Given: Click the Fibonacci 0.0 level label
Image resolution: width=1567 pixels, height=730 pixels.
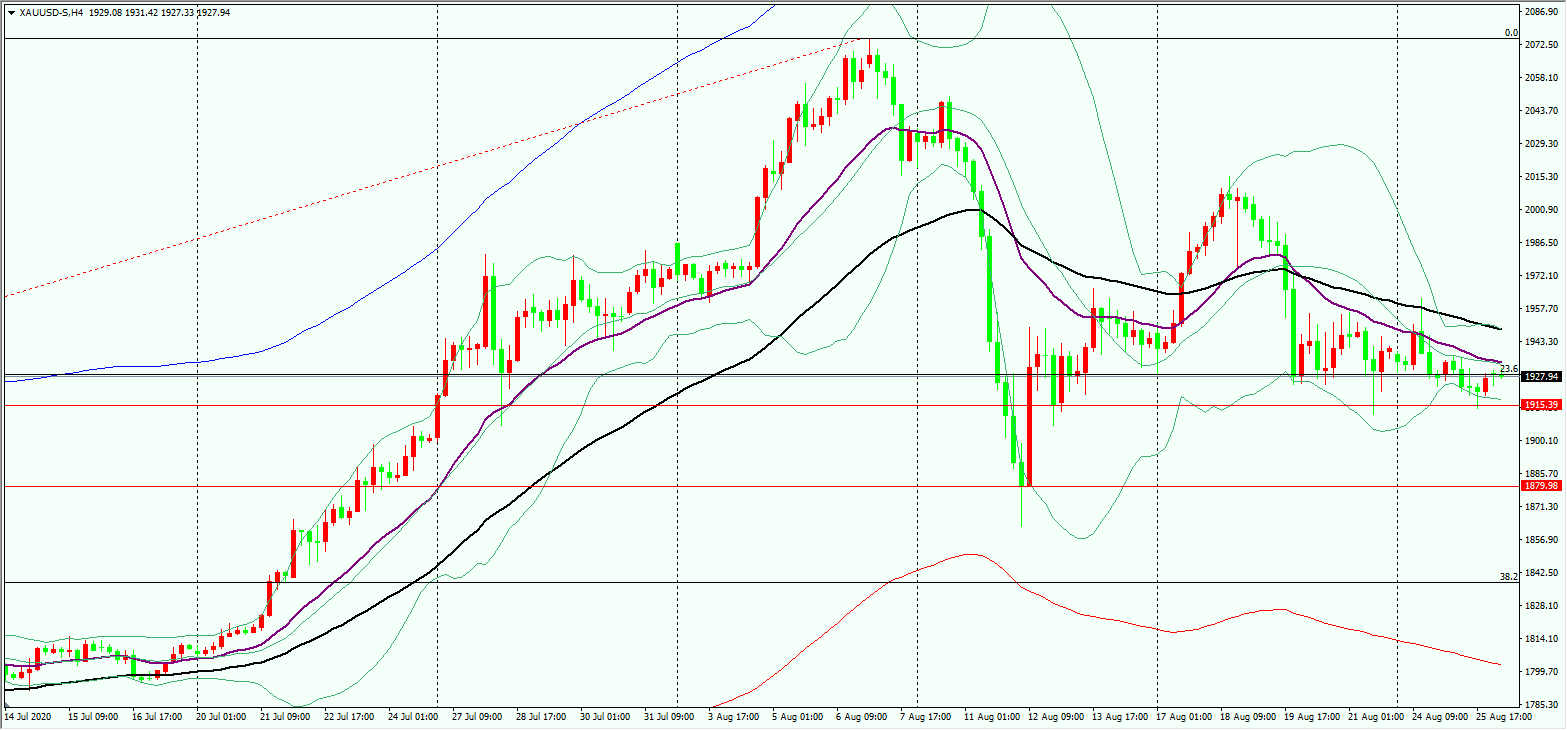Looking at the screenshot, I should pyautogui.click(x=1511, y=32).
